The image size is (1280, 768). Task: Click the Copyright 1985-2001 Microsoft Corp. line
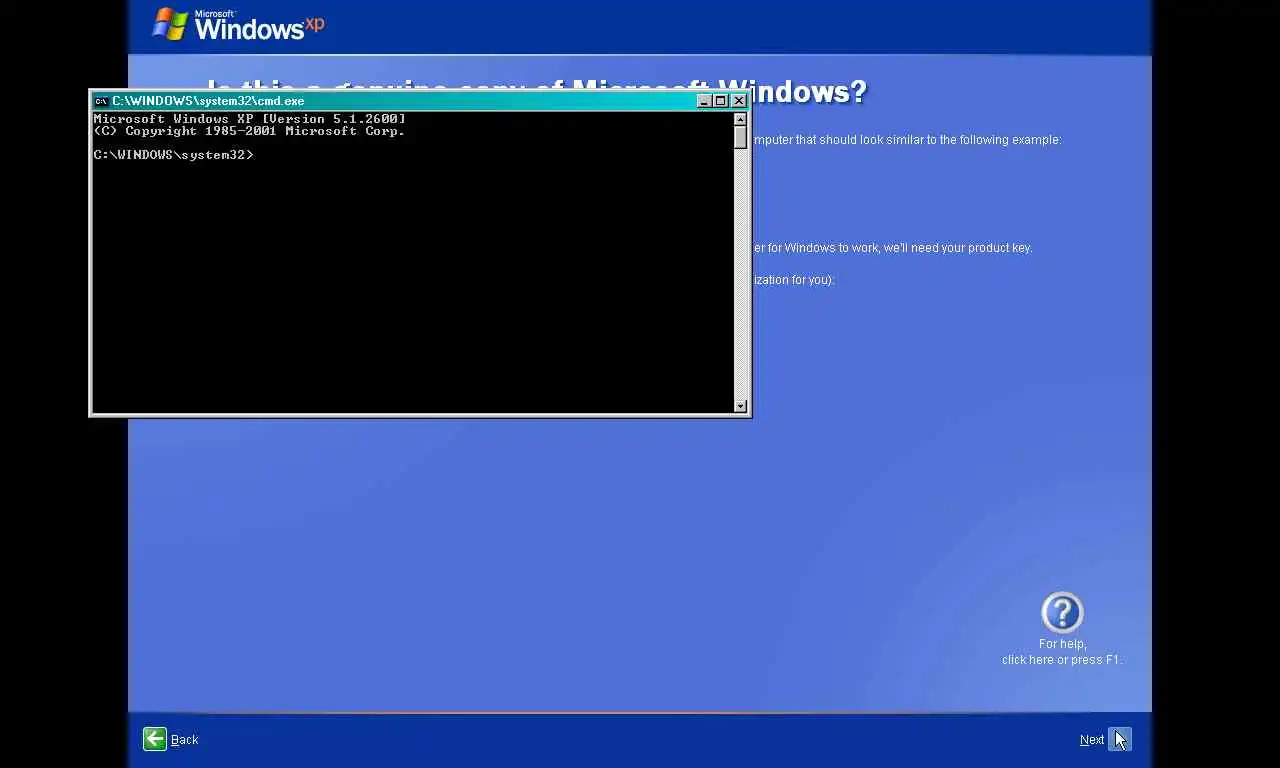pos(250,131)
